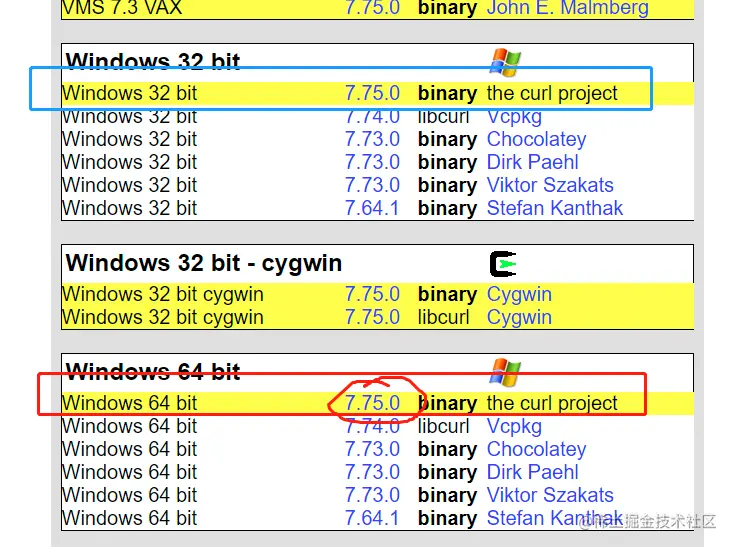
Task: Visit the Vcpkg link in the Windows 32 bit section
Action: (x=514, y=116)
